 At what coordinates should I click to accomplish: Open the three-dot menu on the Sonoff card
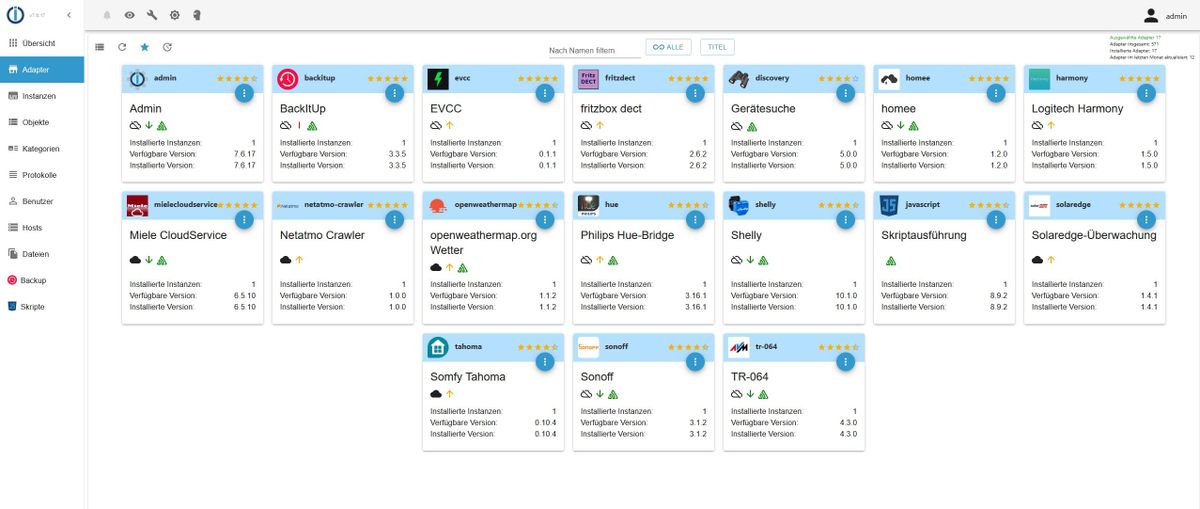(695, 362)
